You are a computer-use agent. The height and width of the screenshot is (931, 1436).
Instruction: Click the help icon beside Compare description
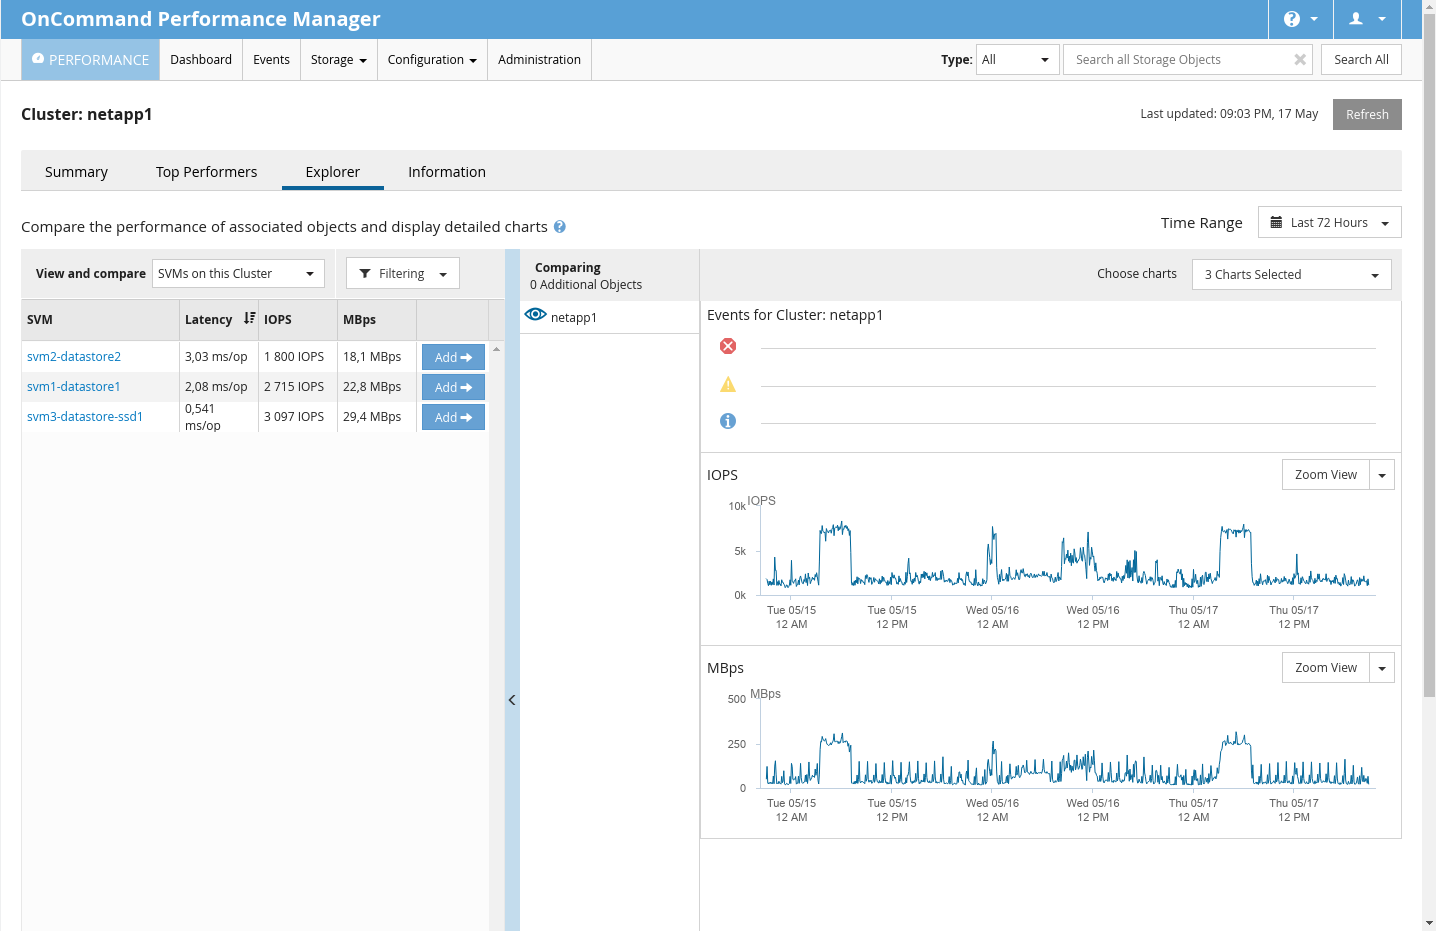coord(560,227)
